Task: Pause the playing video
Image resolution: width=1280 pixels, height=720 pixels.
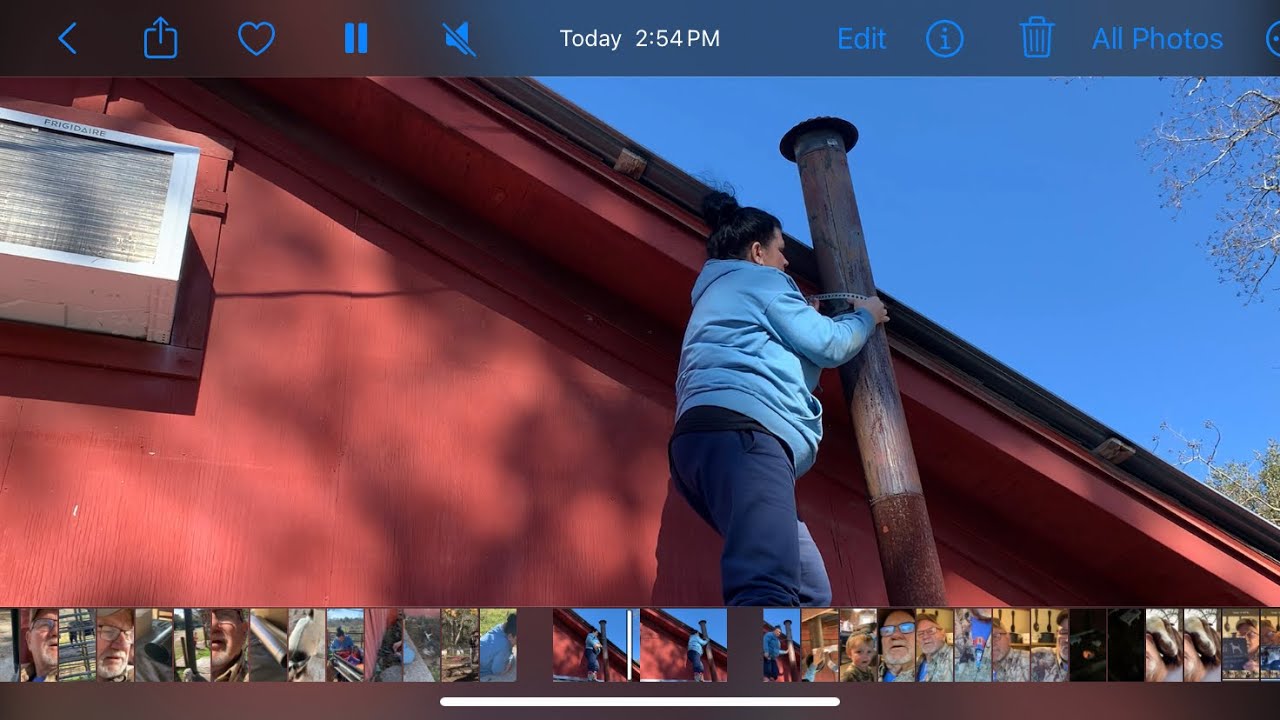Action: (x=356, y=39)
